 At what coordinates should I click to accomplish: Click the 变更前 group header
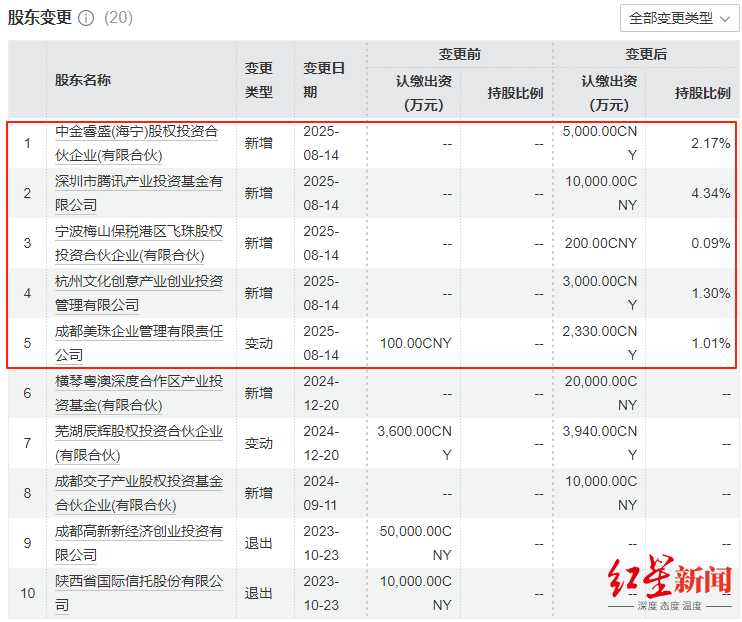coord(459,54)
